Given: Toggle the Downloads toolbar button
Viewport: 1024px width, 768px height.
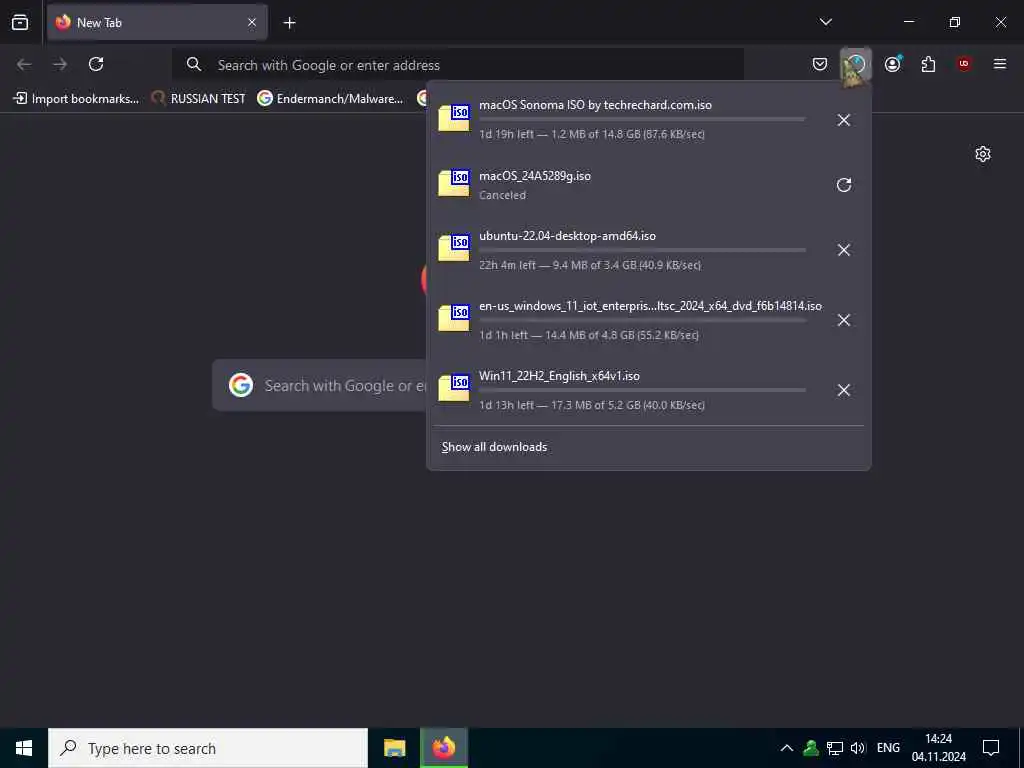Looking at the screenshot, I should point(856,65).
